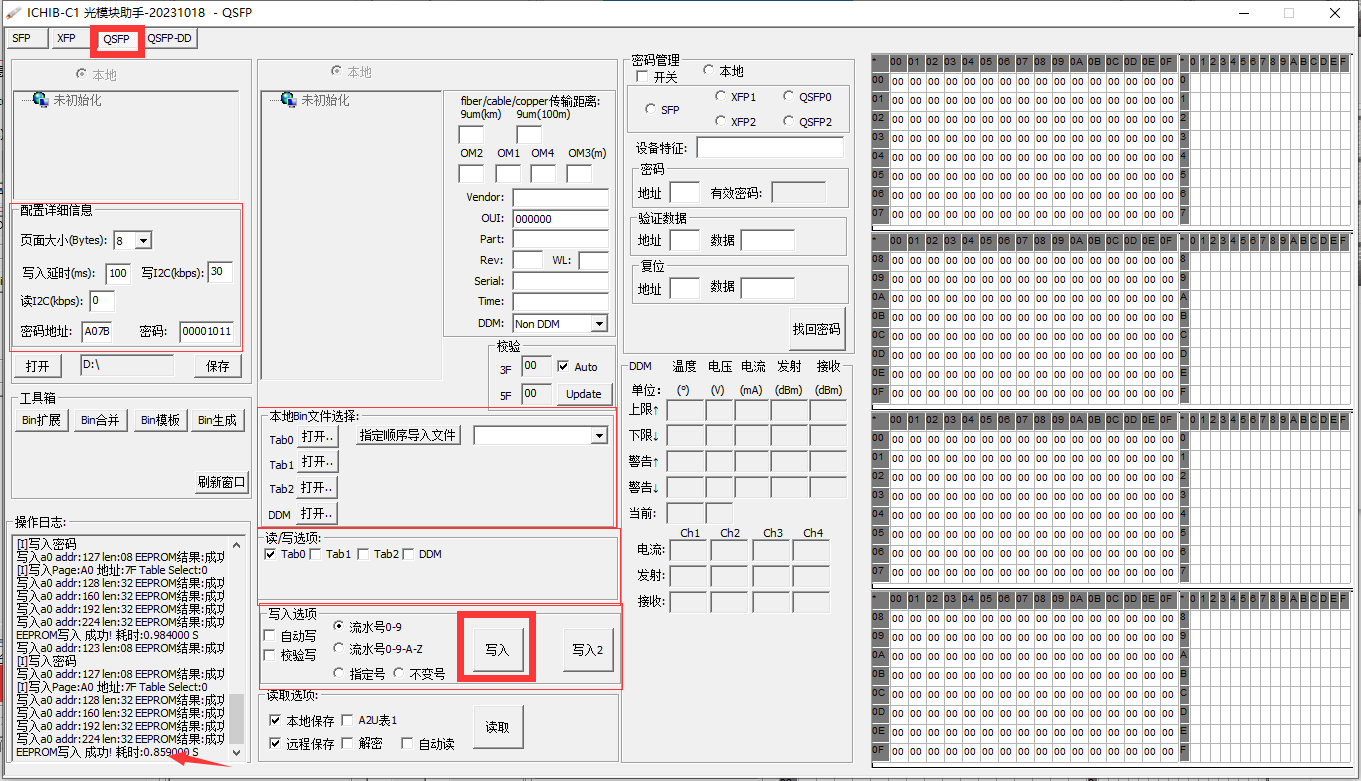Viewport: 1361px width, 781px height.
Task: Click the 刷新窗口 button
Action: (x=222, y=481)
